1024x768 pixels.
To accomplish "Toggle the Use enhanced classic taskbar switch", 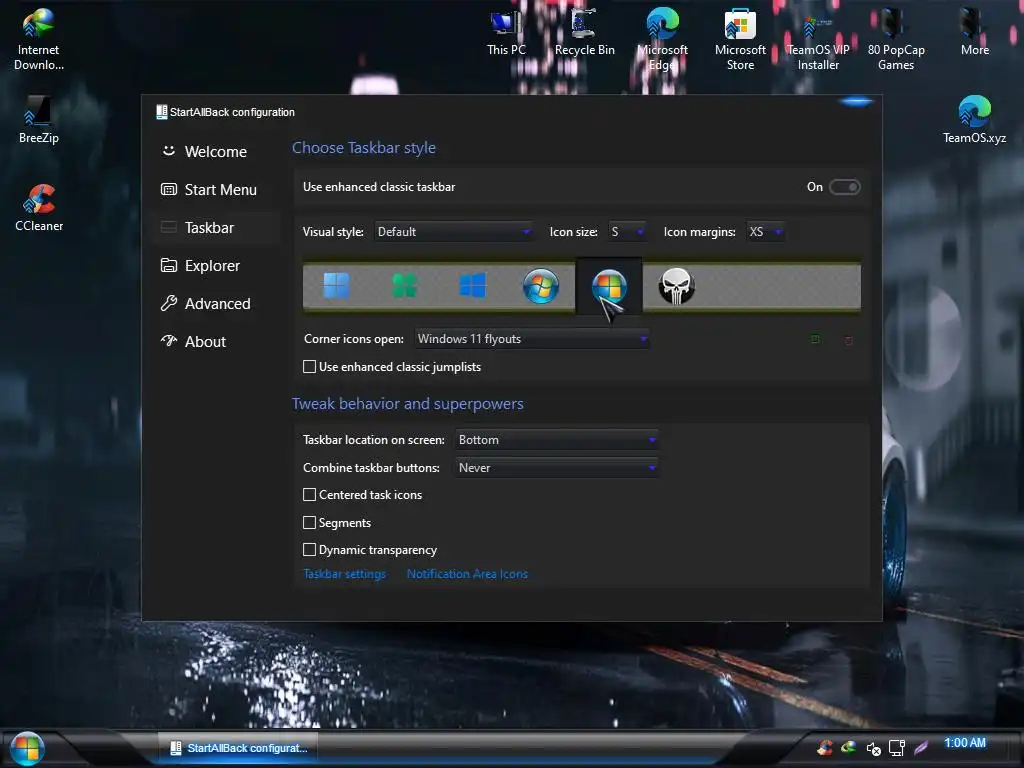I will coord(844,187).
